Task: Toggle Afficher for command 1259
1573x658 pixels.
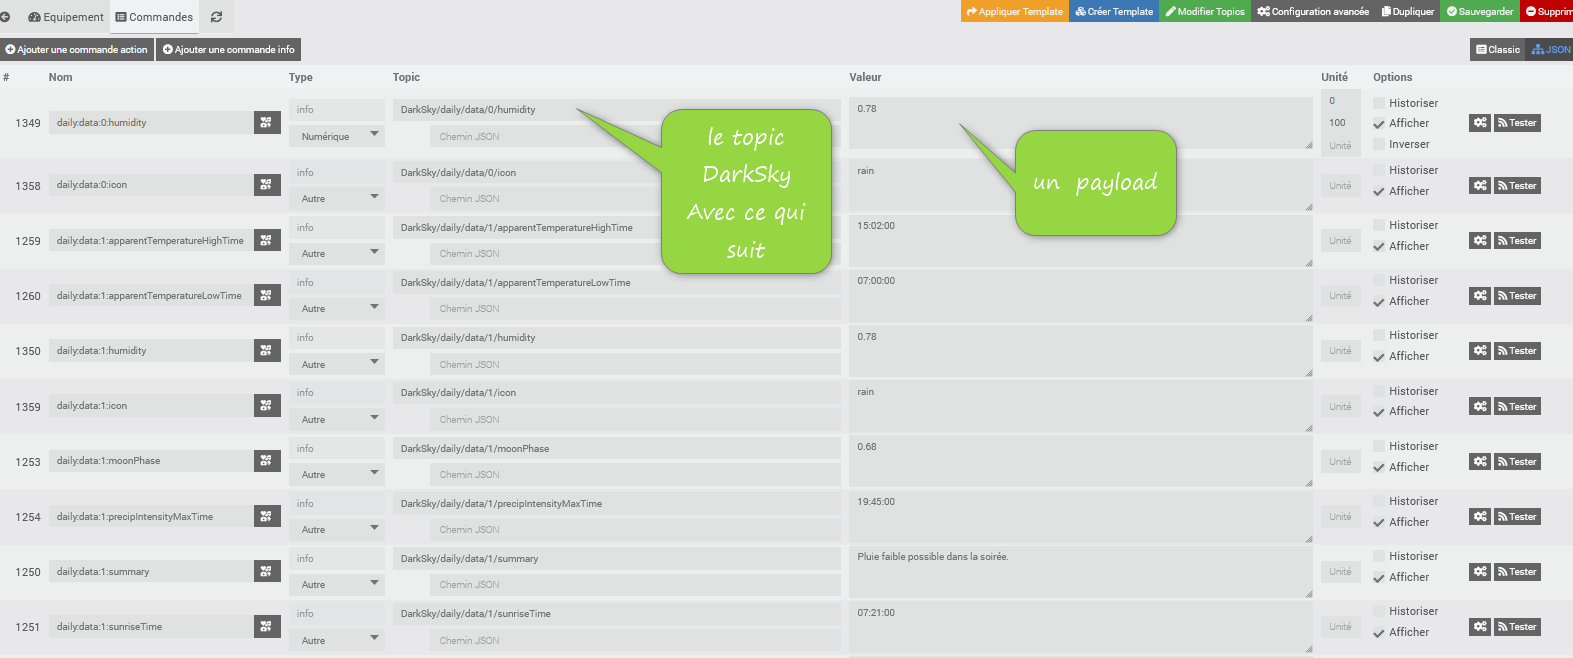Action: click(x=1379, y=247)
